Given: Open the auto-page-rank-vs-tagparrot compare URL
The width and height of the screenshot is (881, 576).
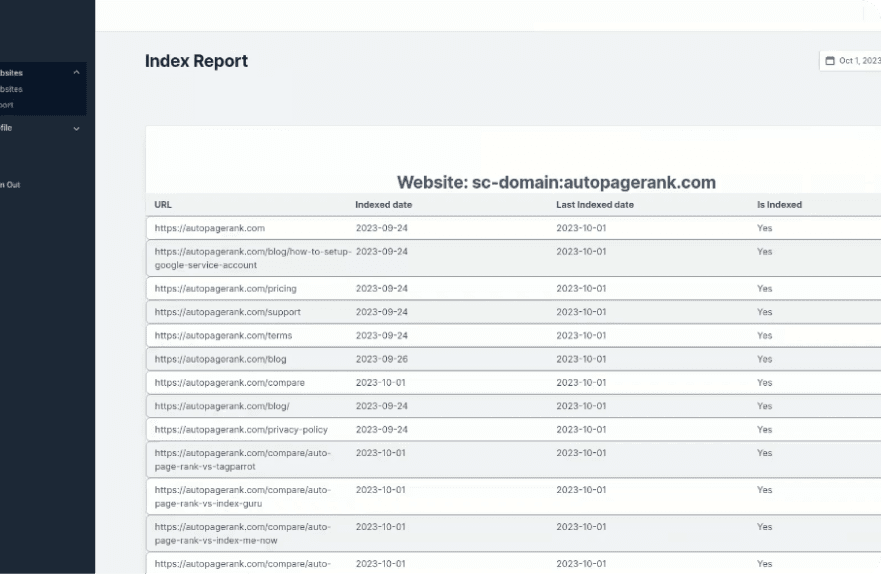Looking at the screenshot, I should (x=242, y=459).
